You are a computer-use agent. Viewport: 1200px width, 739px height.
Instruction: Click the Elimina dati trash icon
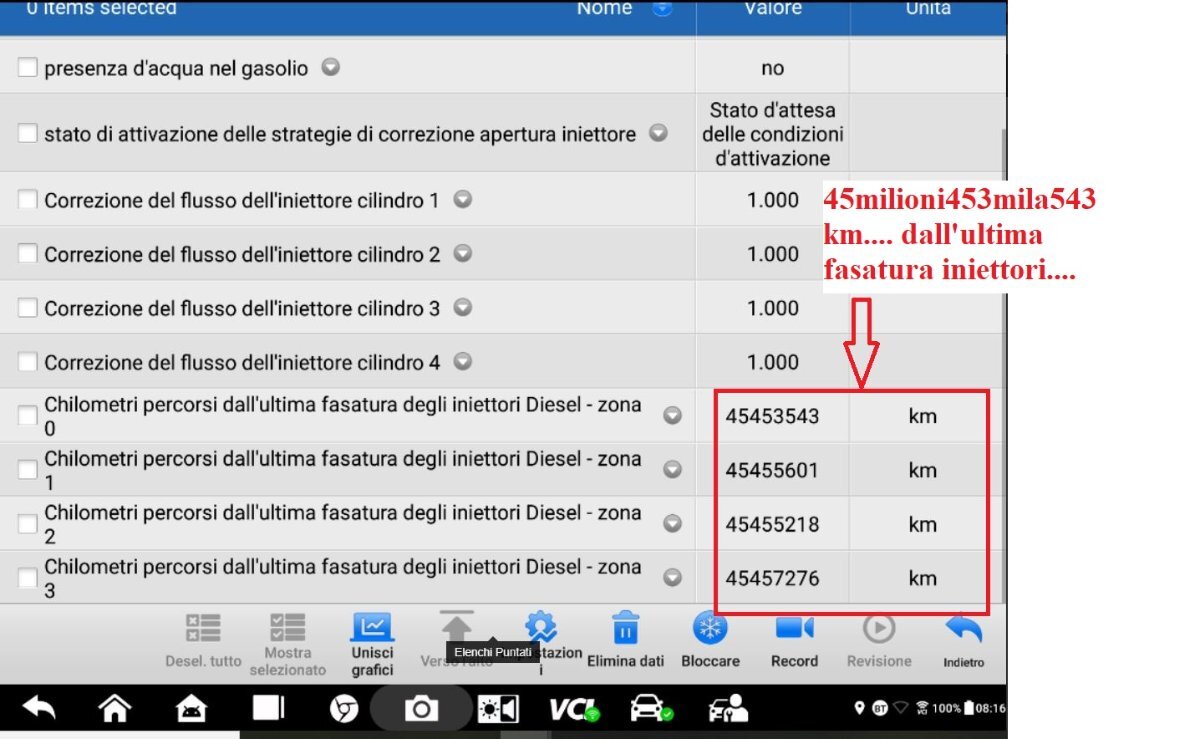pyautogui.click(x=625, y=629)
